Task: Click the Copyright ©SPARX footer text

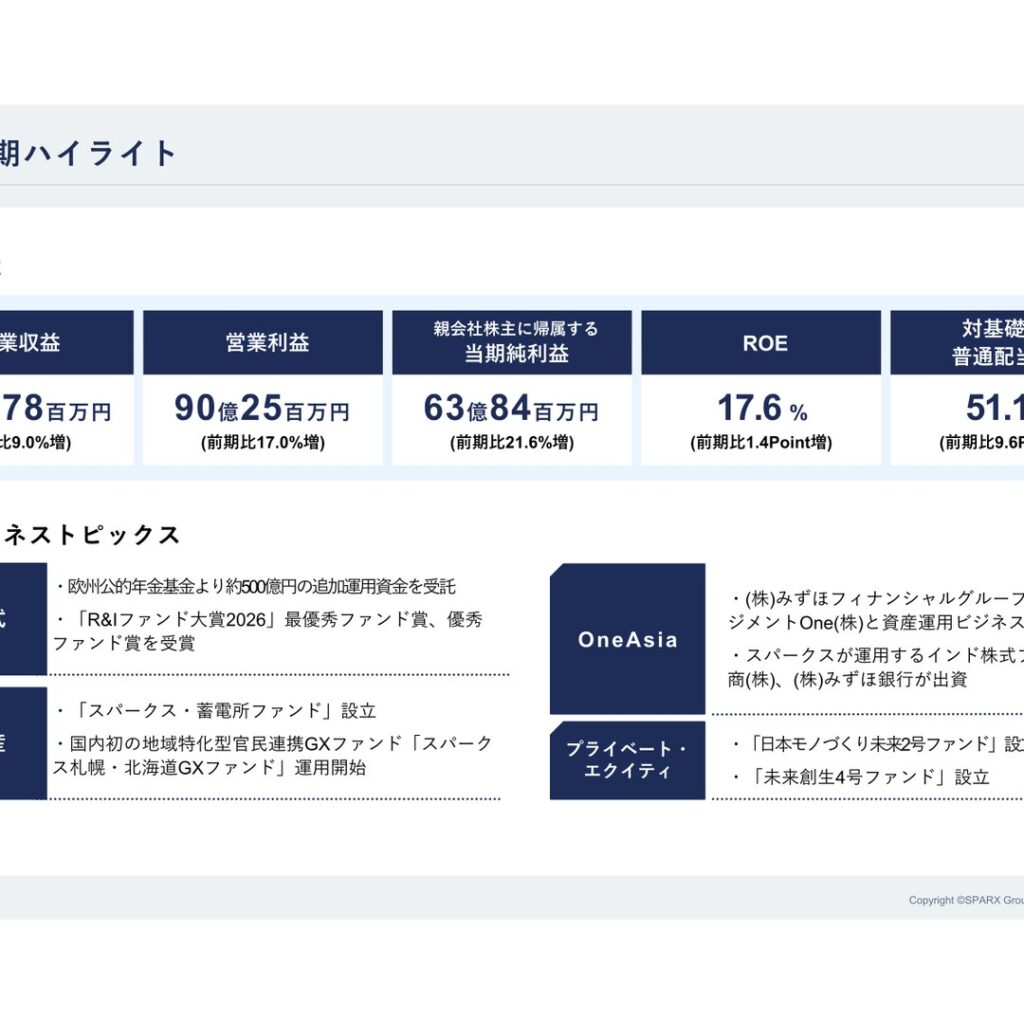Action: click(x=966, y=900)
